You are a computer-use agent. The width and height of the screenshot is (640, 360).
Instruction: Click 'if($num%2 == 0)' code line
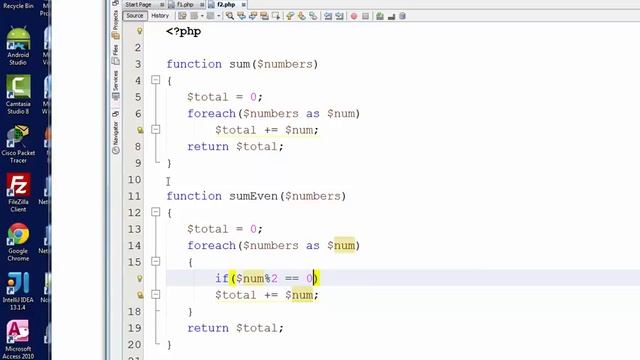coord(267,278)
